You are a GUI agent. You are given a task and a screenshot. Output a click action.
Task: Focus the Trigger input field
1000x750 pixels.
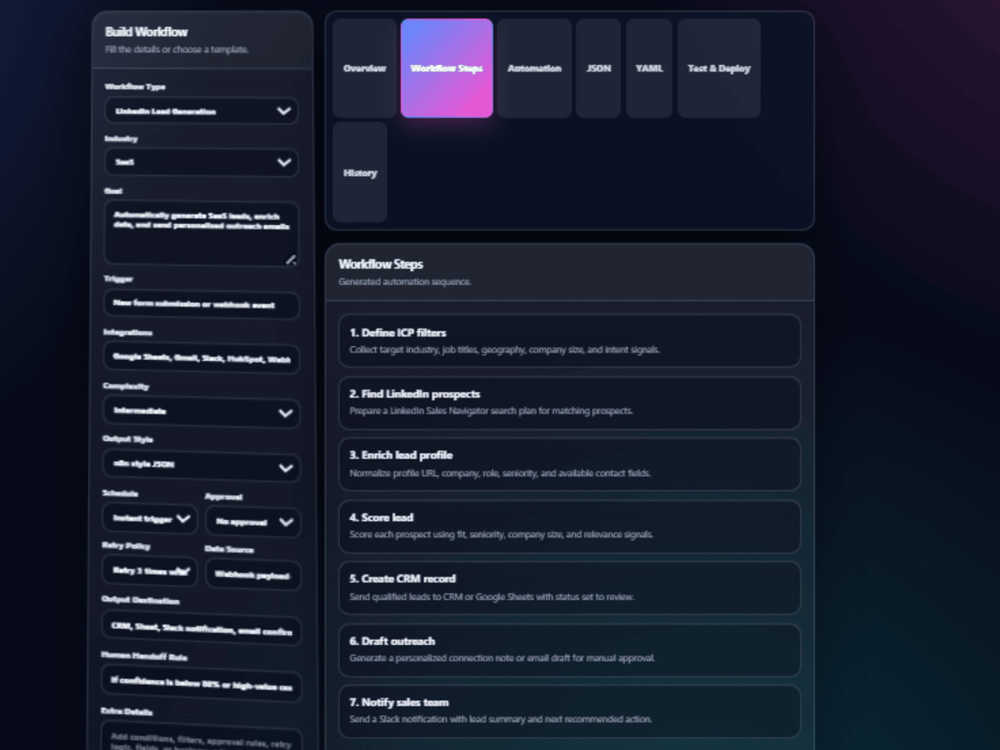(x=201, y=305)
